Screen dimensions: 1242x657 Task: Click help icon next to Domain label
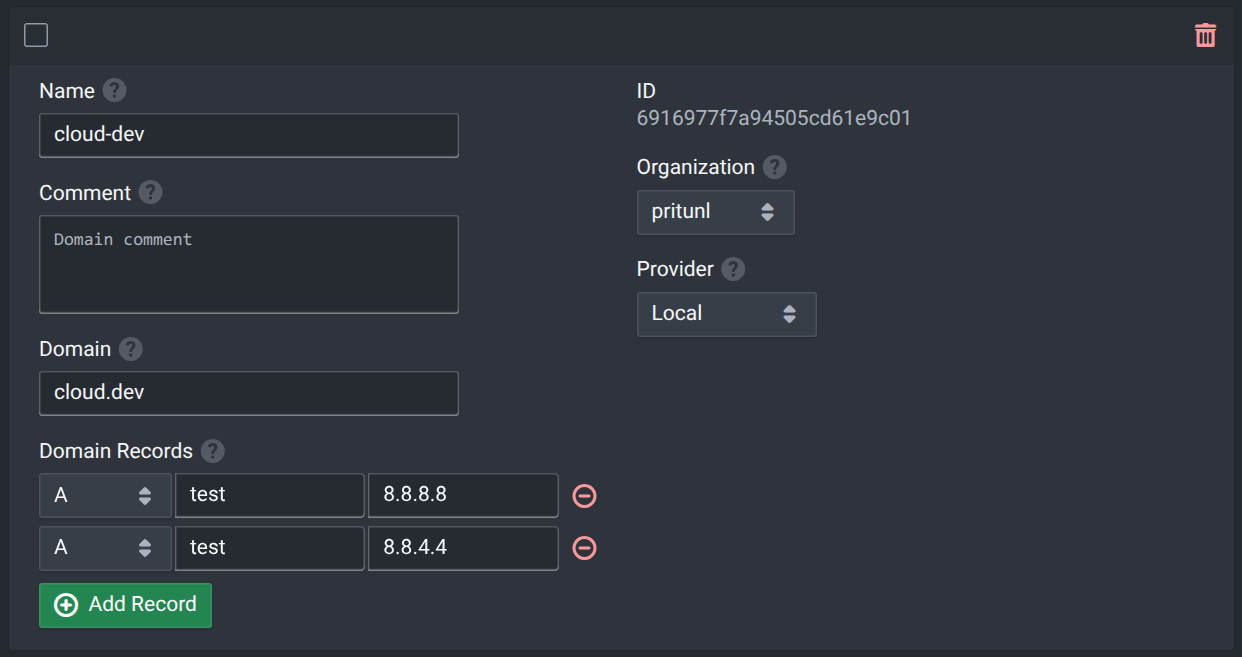click(x=130, y=349)
